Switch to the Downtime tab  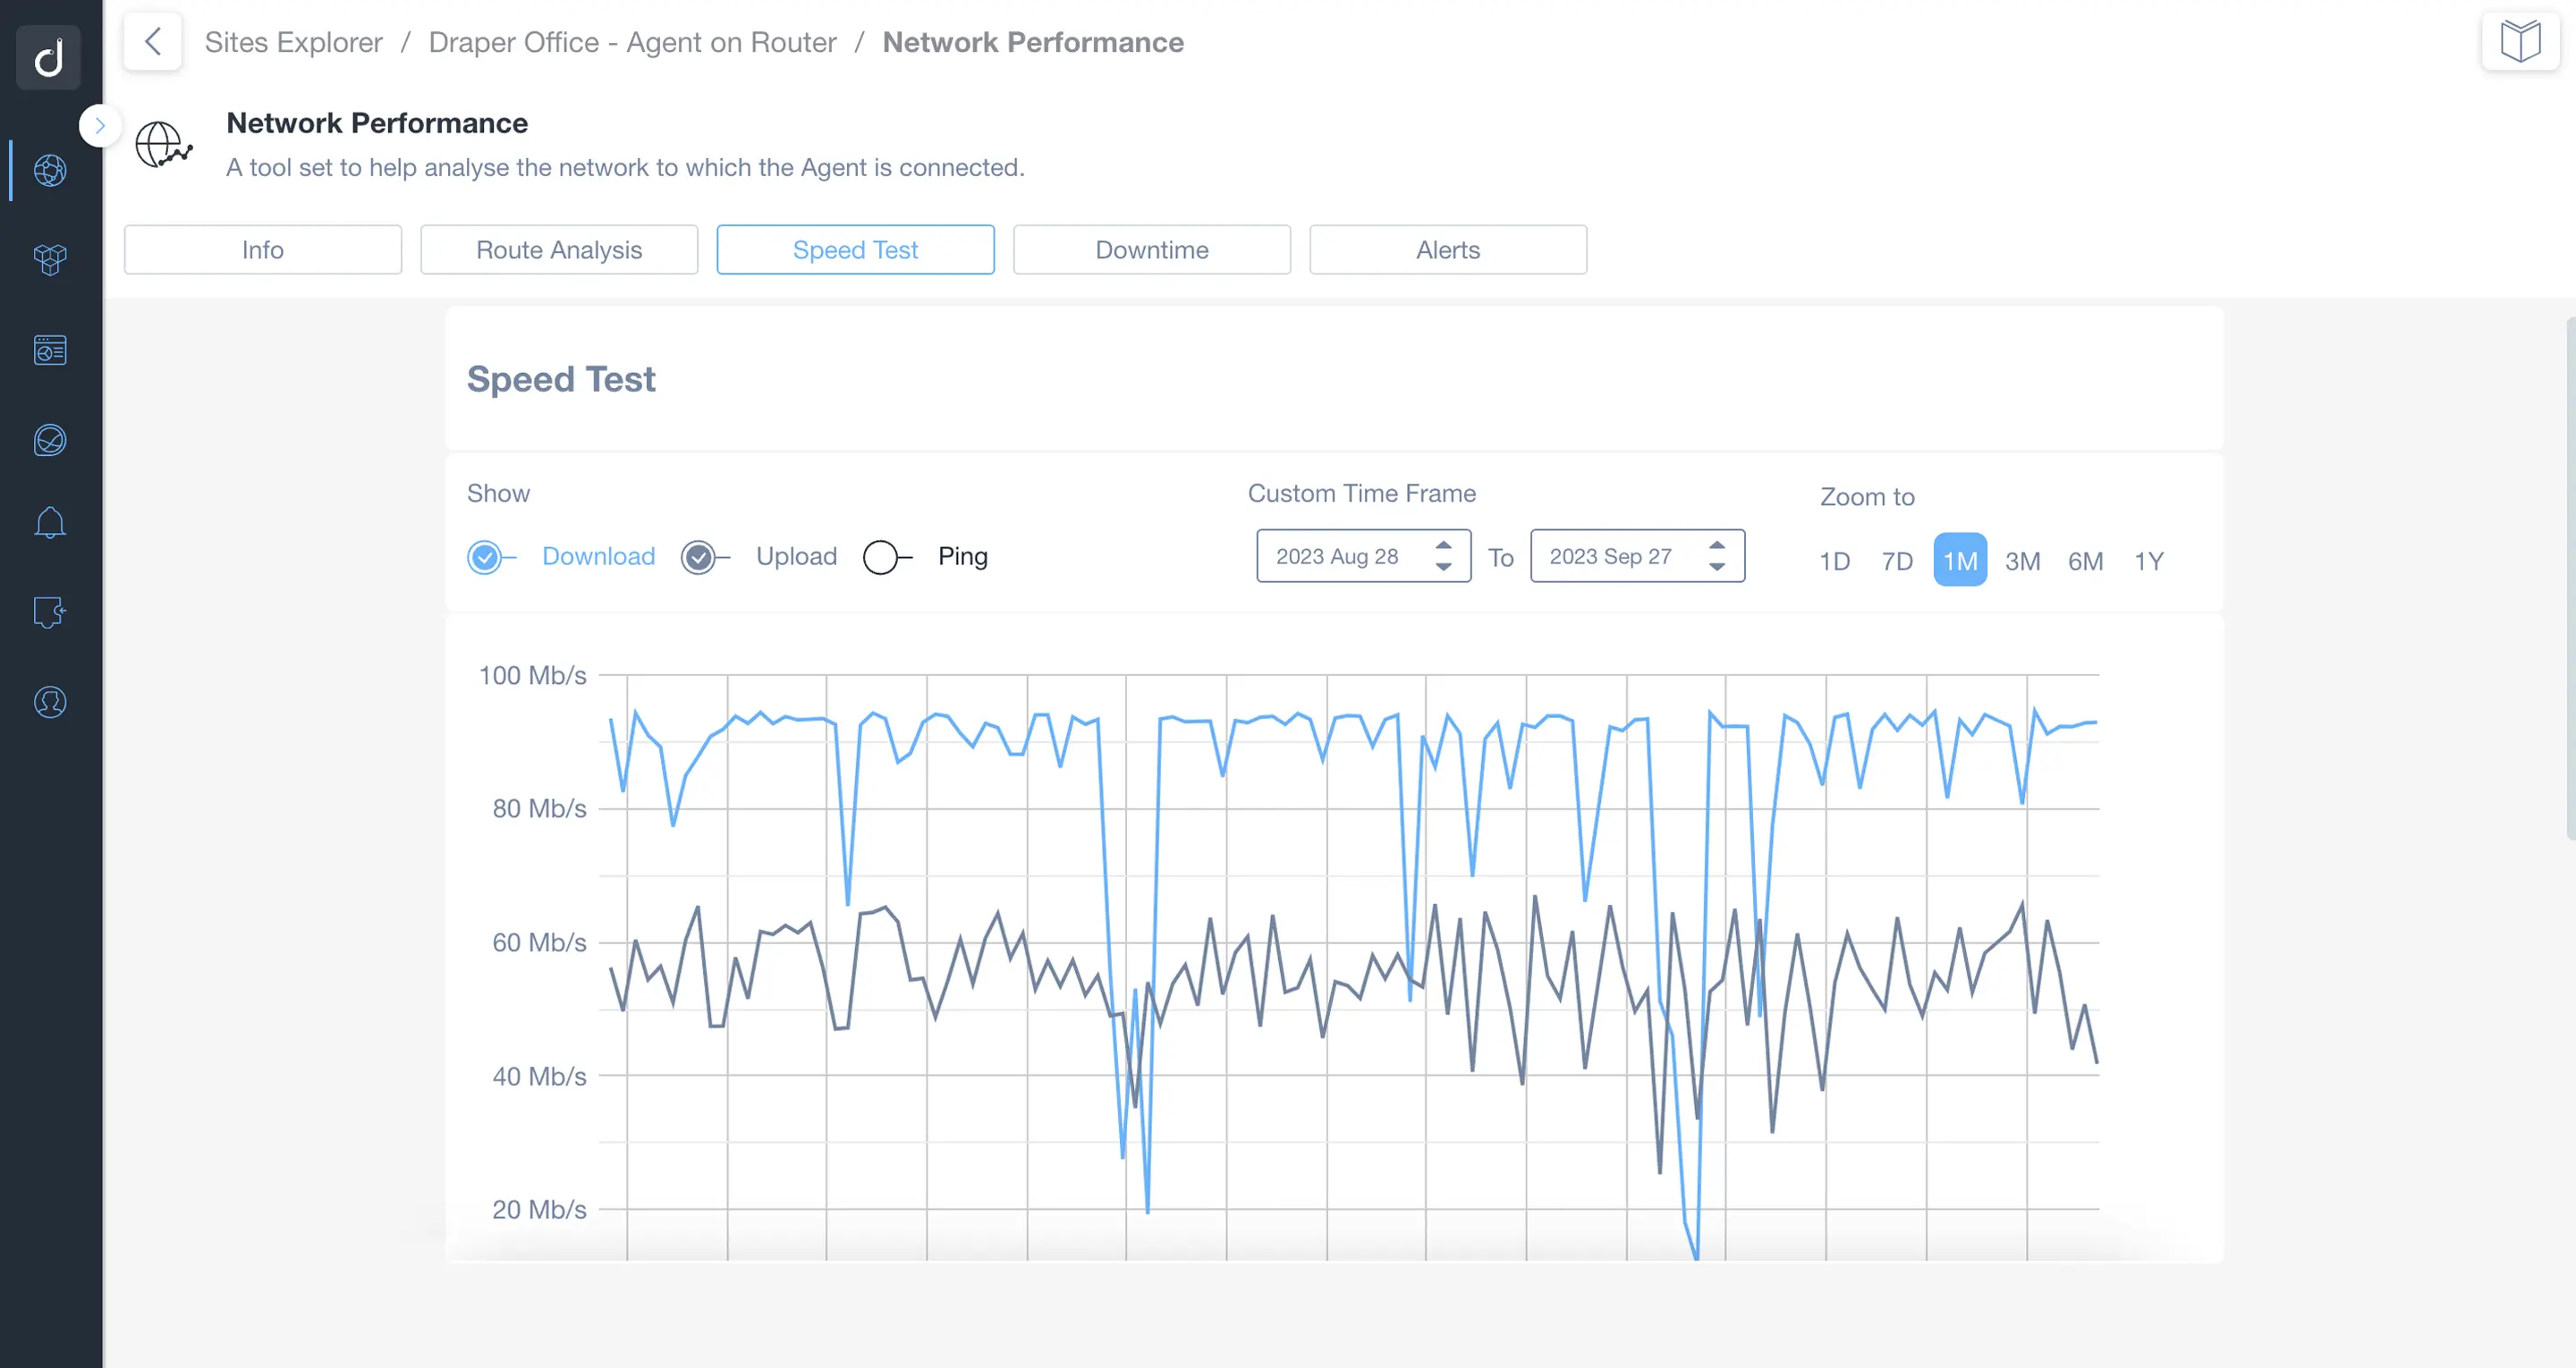pos(1151,249)
